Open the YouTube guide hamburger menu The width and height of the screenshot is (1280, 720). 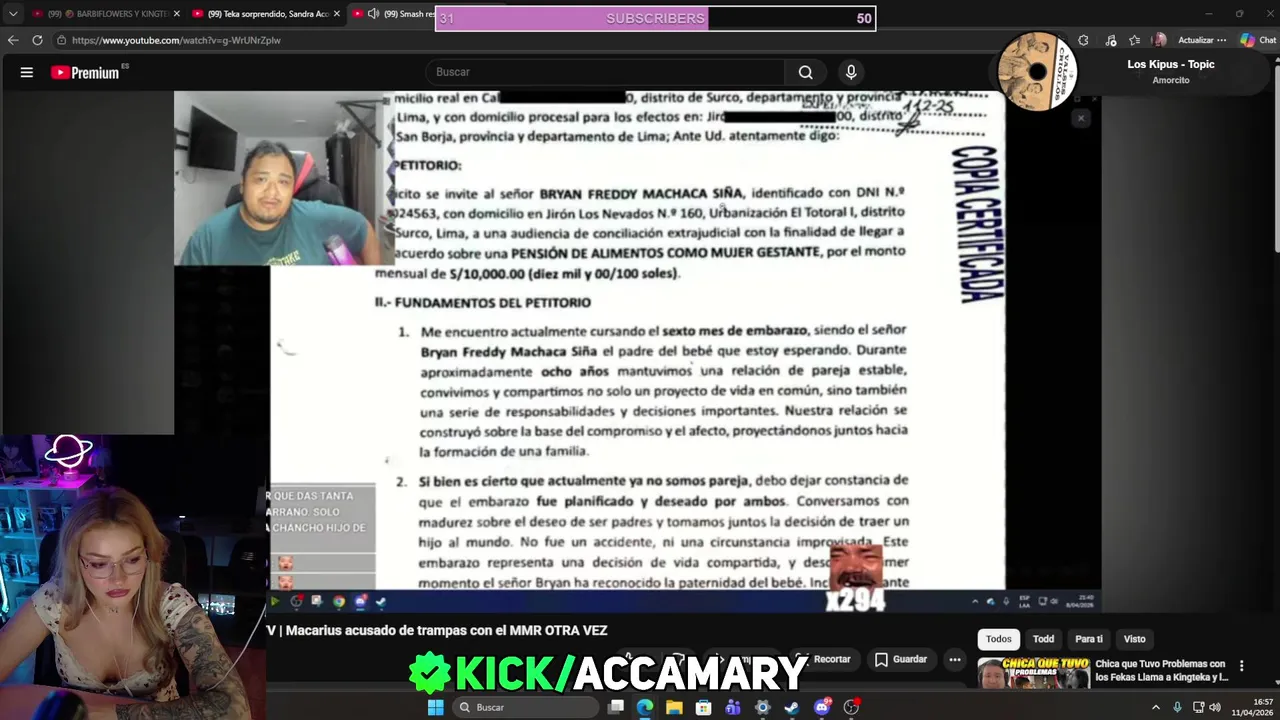[x=27, y=72]
